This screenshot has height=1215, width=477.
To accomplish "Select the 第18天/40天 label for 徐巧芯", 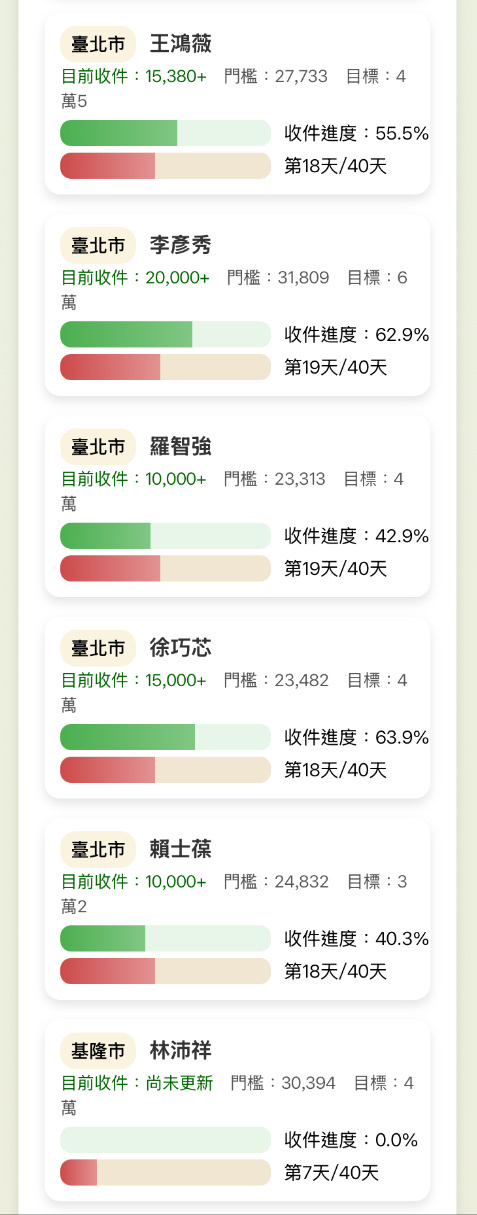I will pos(336,770).
